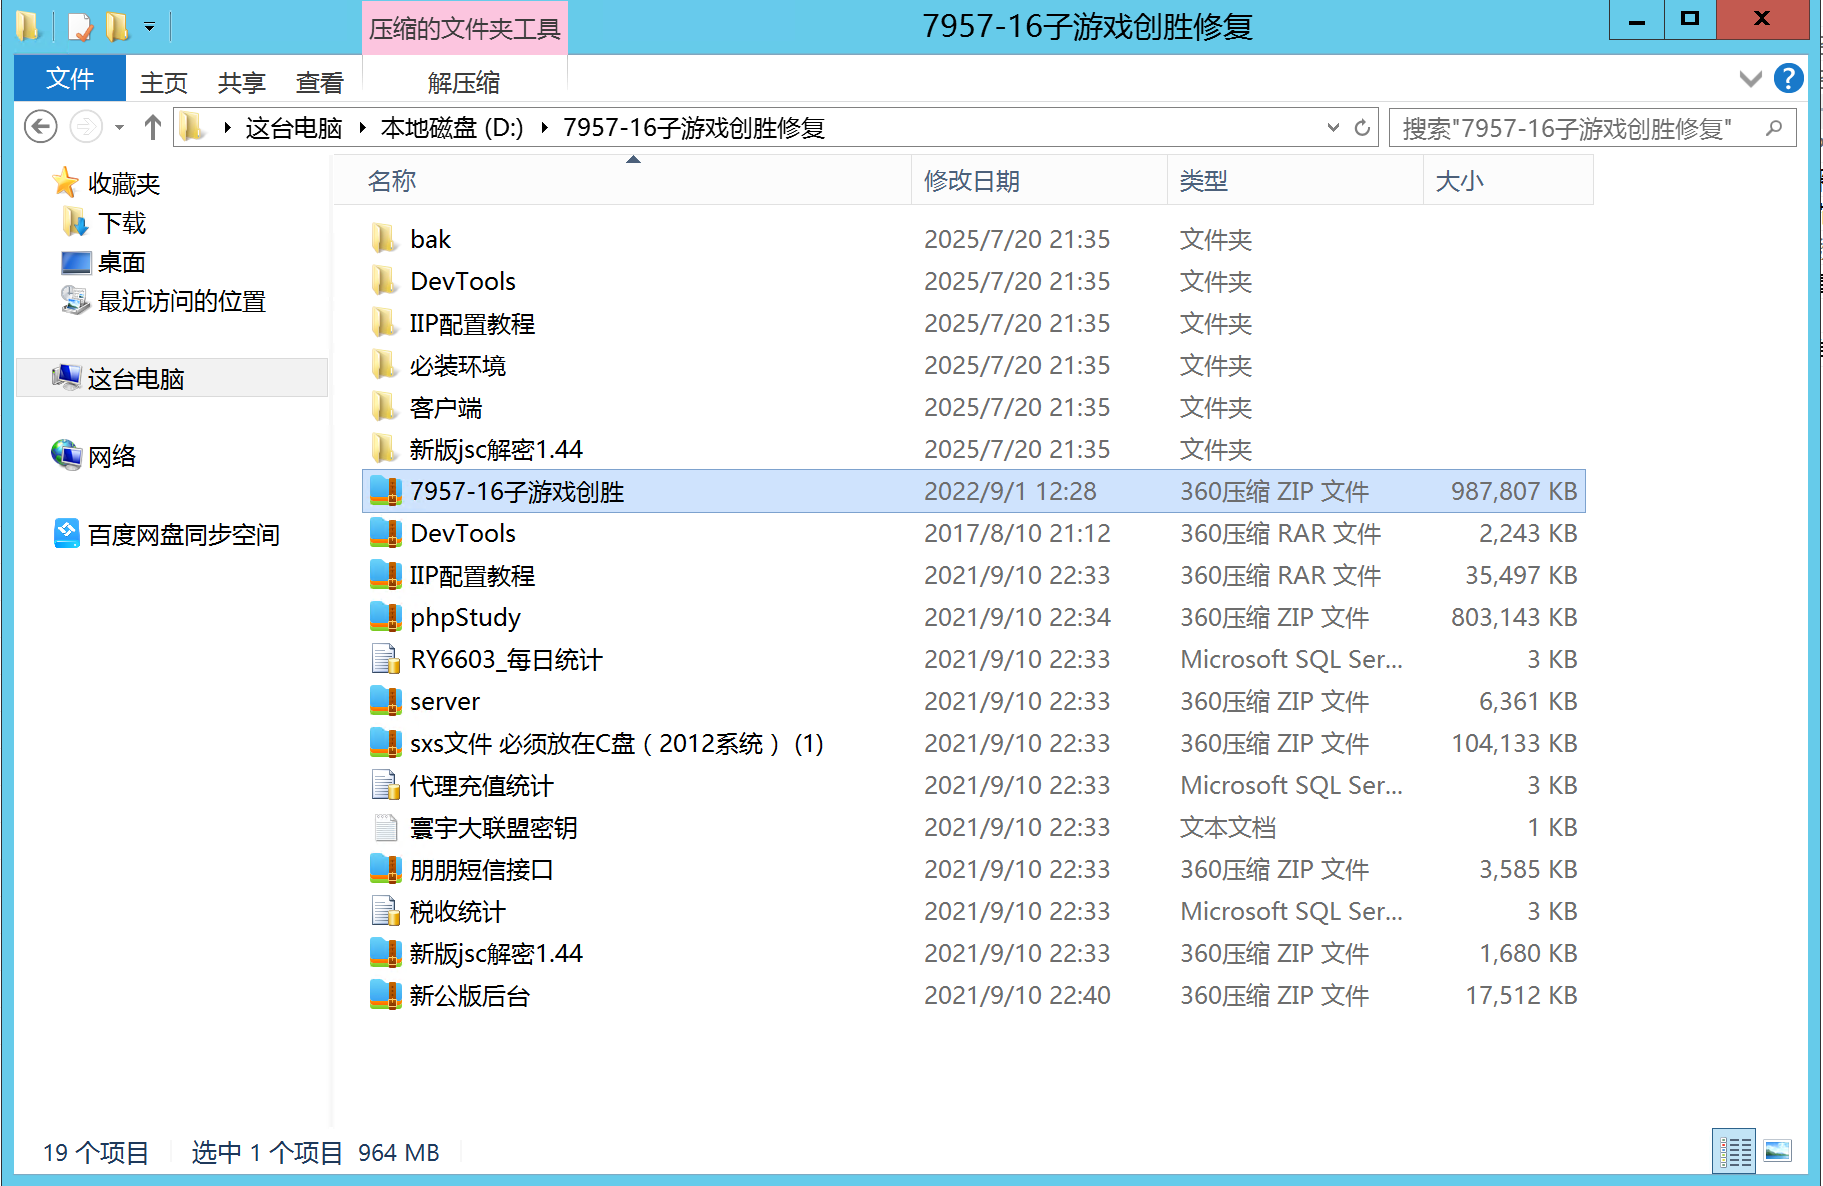Switch to the 解压缩 ribbon tab
1823x1186 pixels.
click(x=464, y=82)
